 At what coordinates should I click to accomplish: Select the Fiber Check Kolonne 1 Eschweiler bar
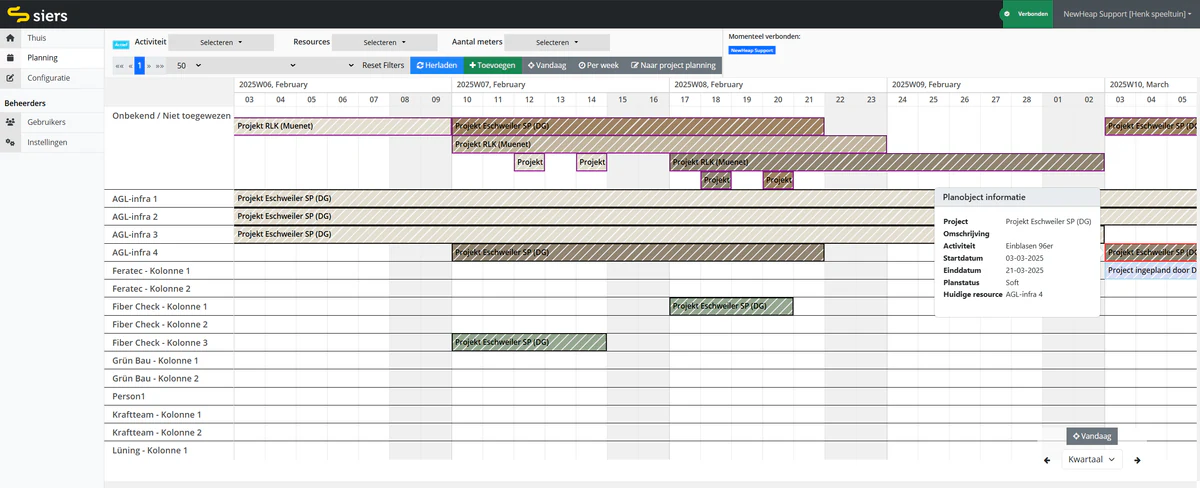(x=731, y=306)
